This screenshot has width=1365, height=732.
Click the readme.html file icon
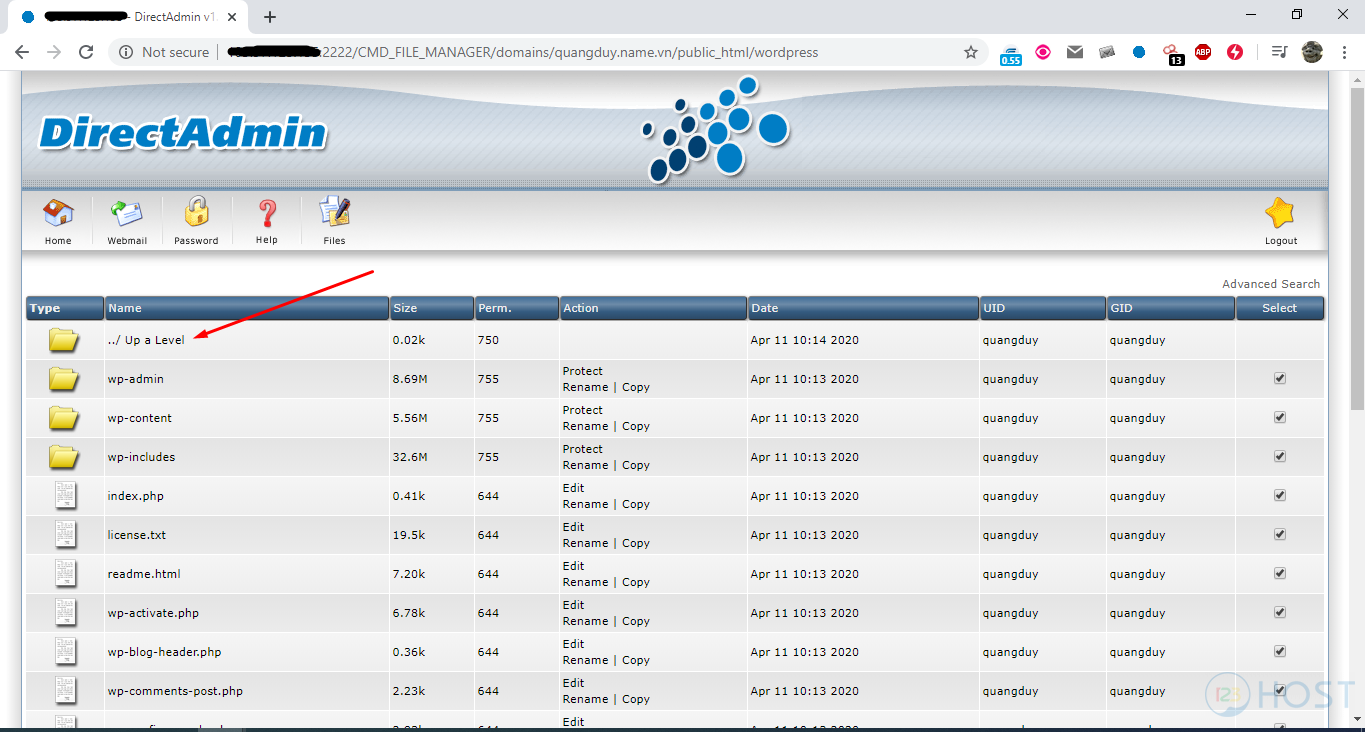tap(65, 574)
